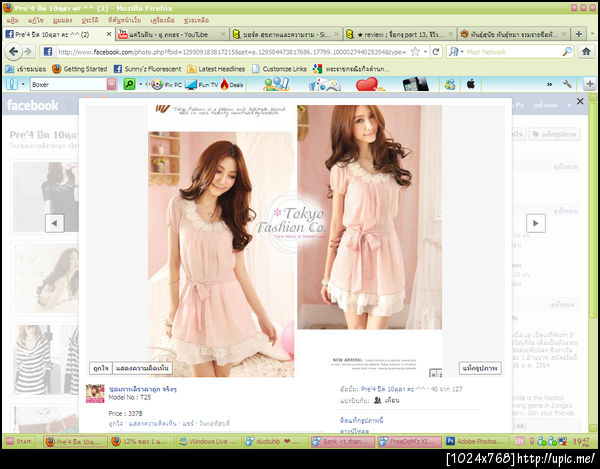The width and height of the screenshot is (600, 469).
Task: Click the Like button on the photo
Action: (x=101, y=368)
